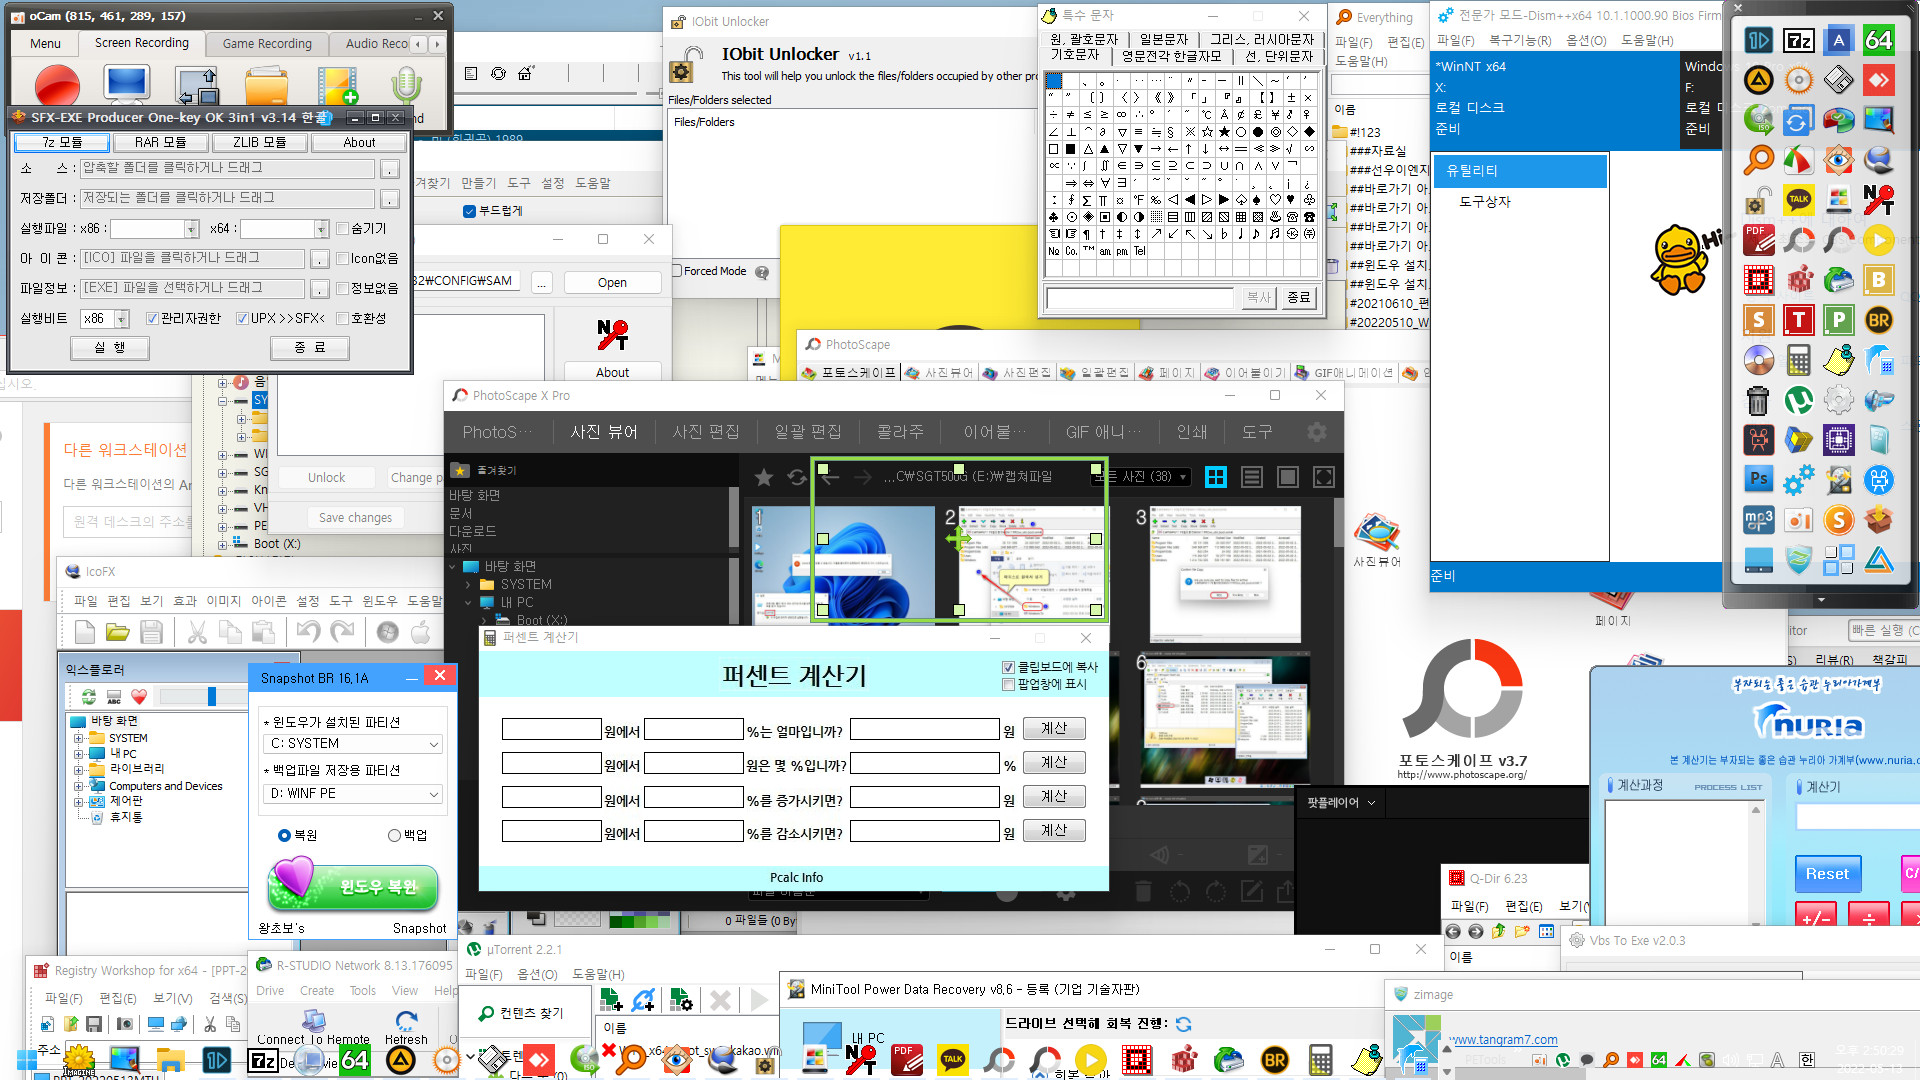The height and width of the screenshot is (1080, 1920).
Task: Start recording with oCam red record button
Action: pyautogui.click(x=57, y=86)
